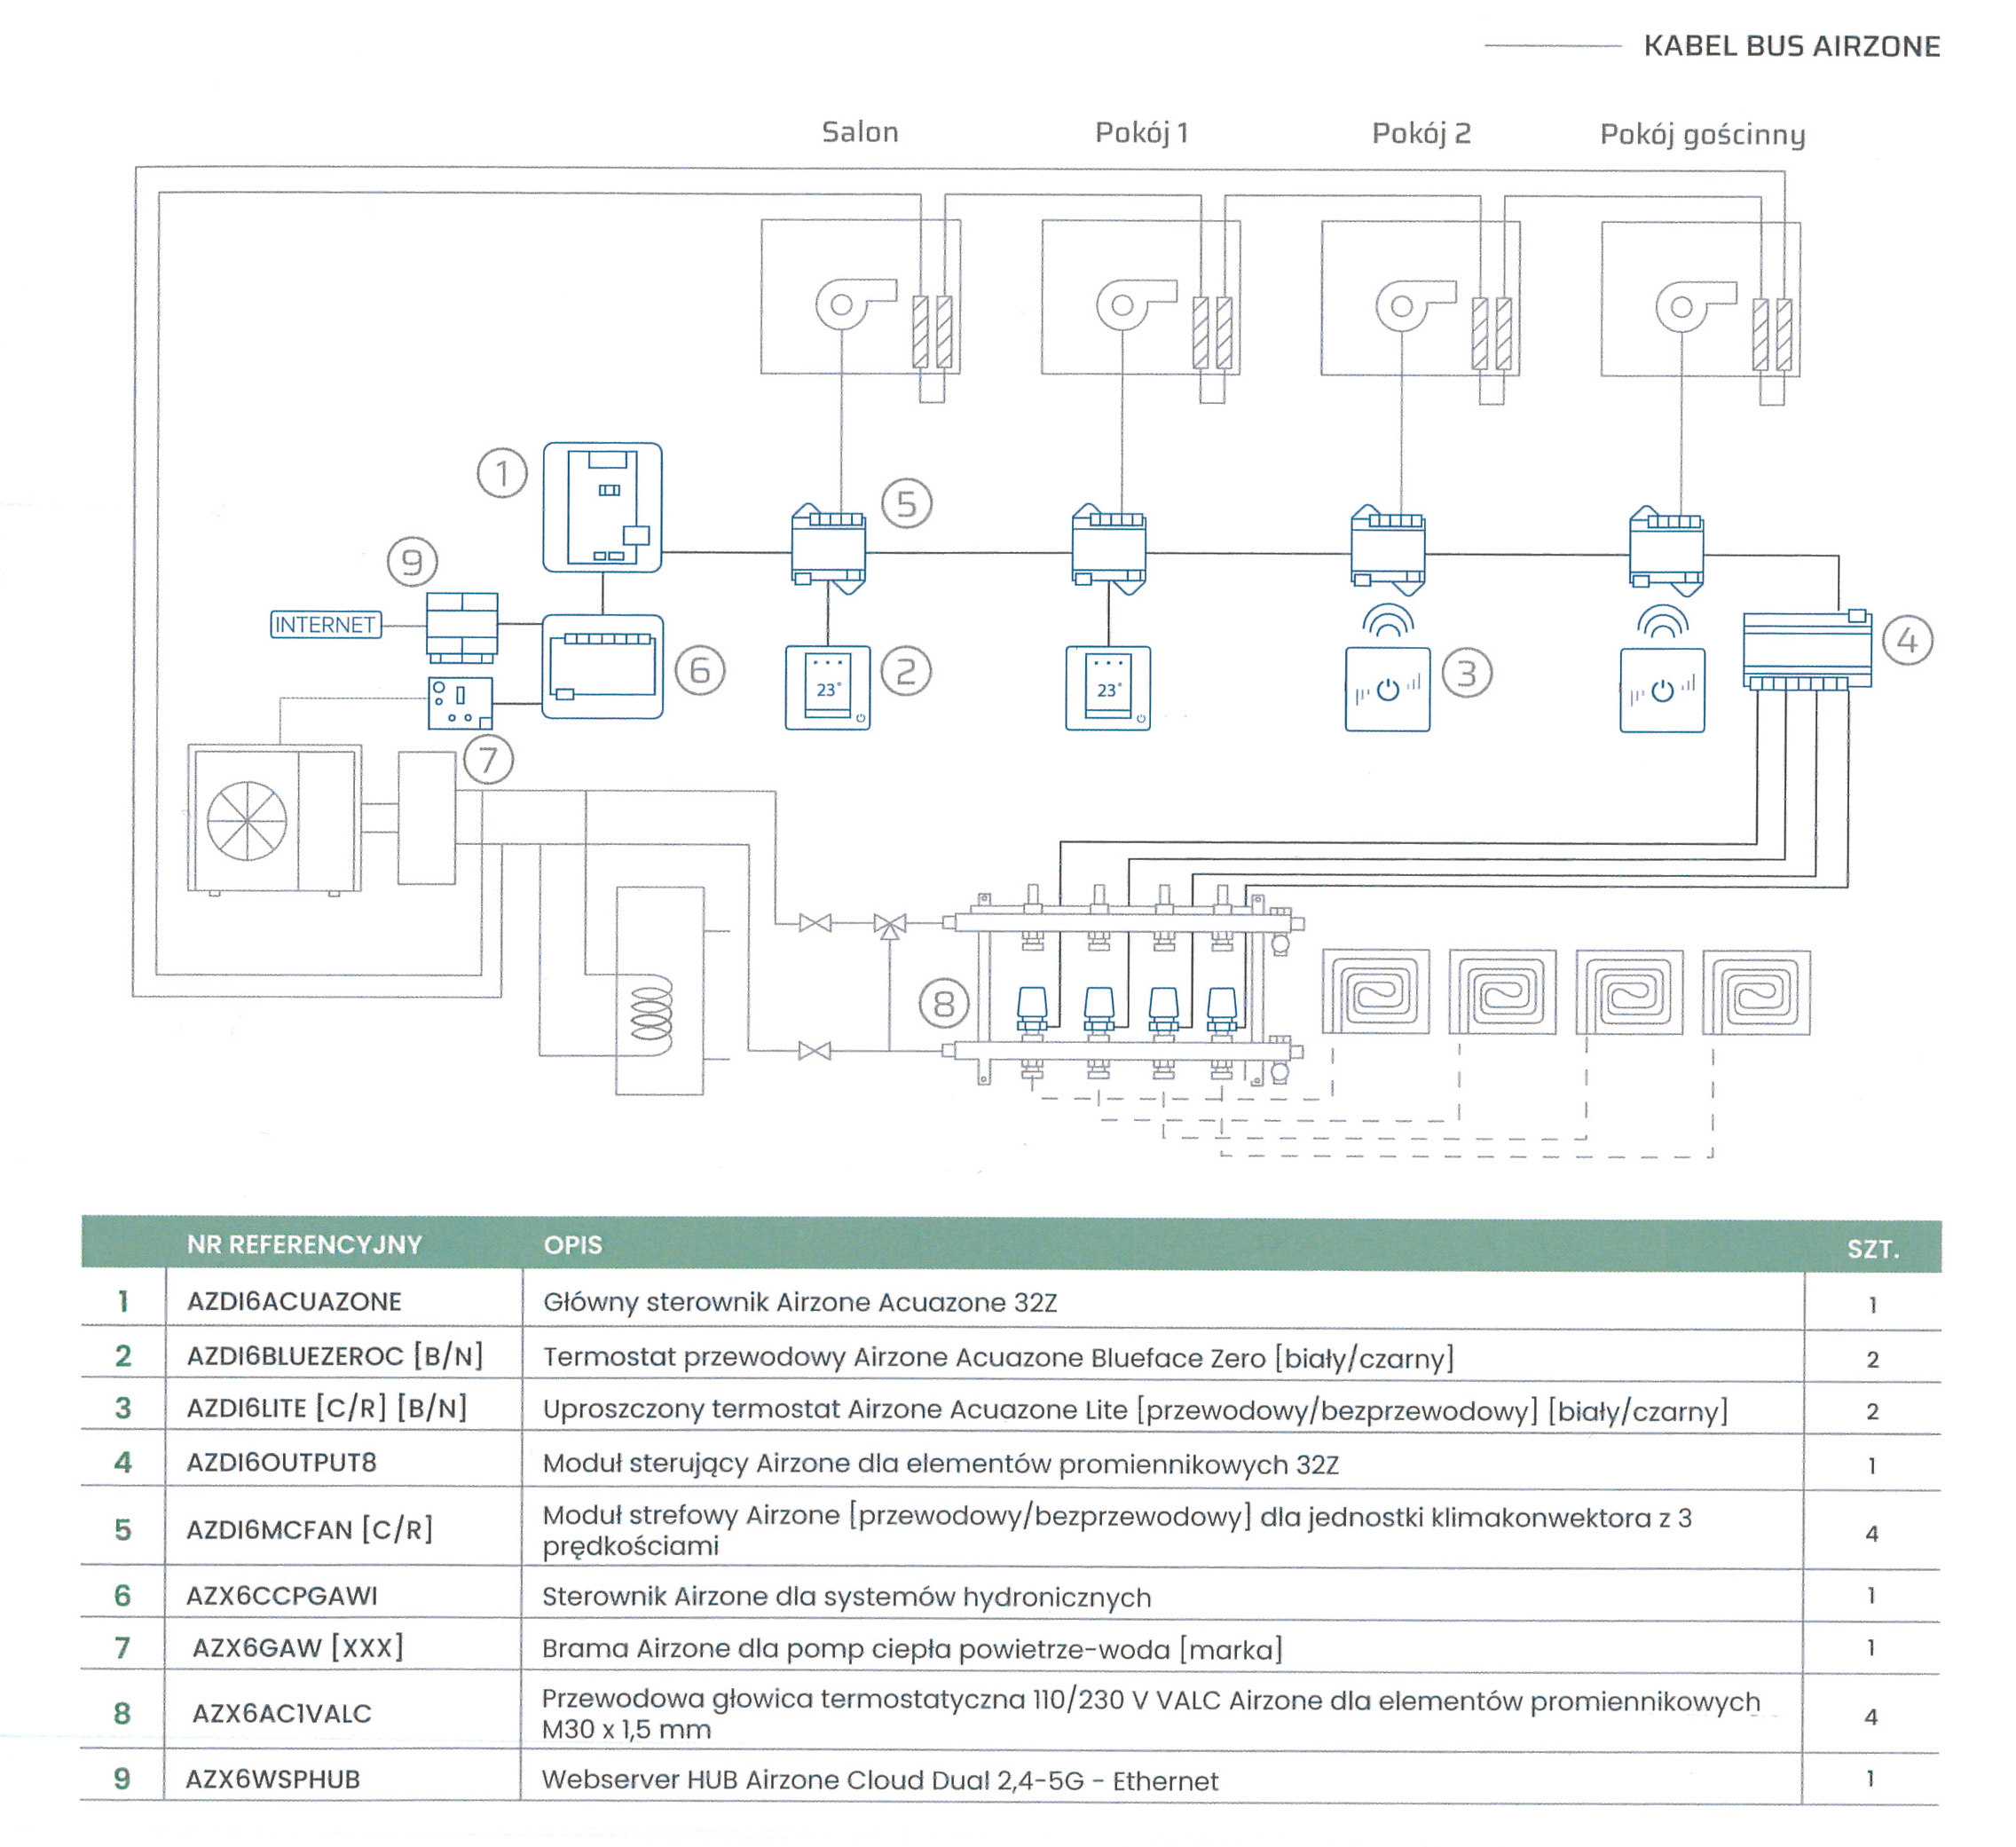
Task: Click the hot water tank with coil icon
Action: tap(659, 991)
